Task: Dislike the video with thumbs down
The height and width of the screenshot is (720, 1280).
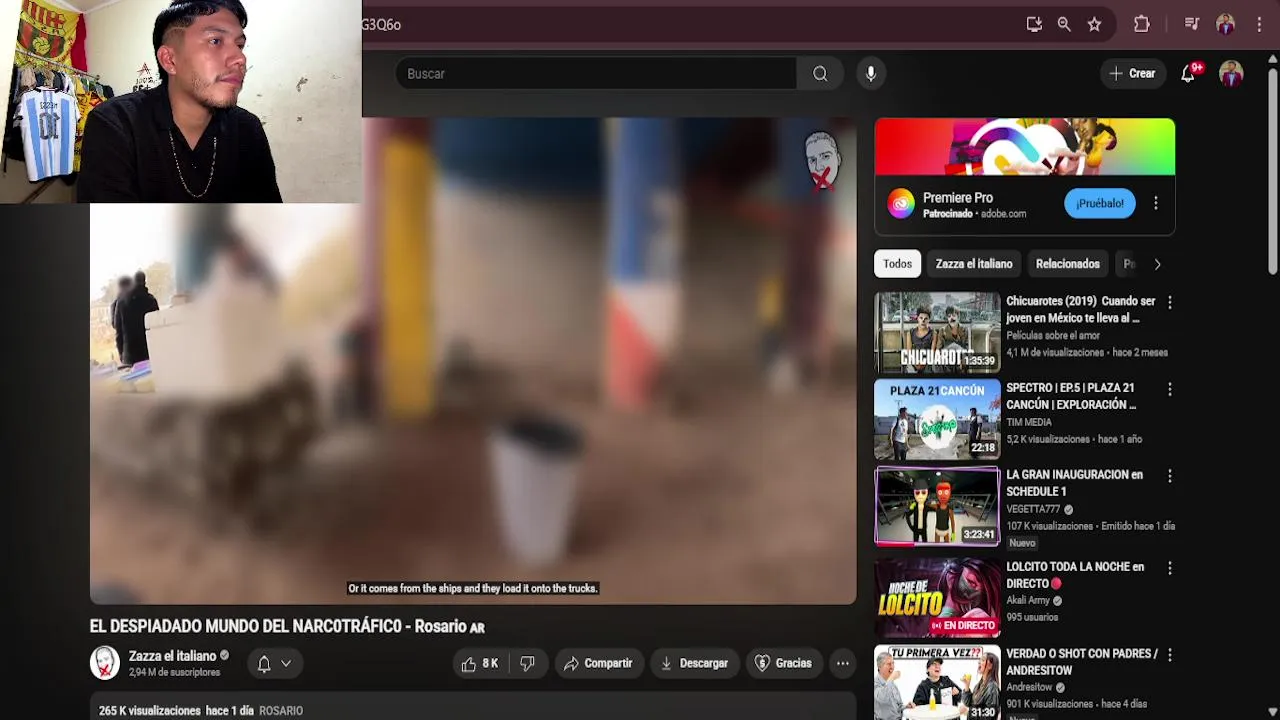Action: coord(527,663)
